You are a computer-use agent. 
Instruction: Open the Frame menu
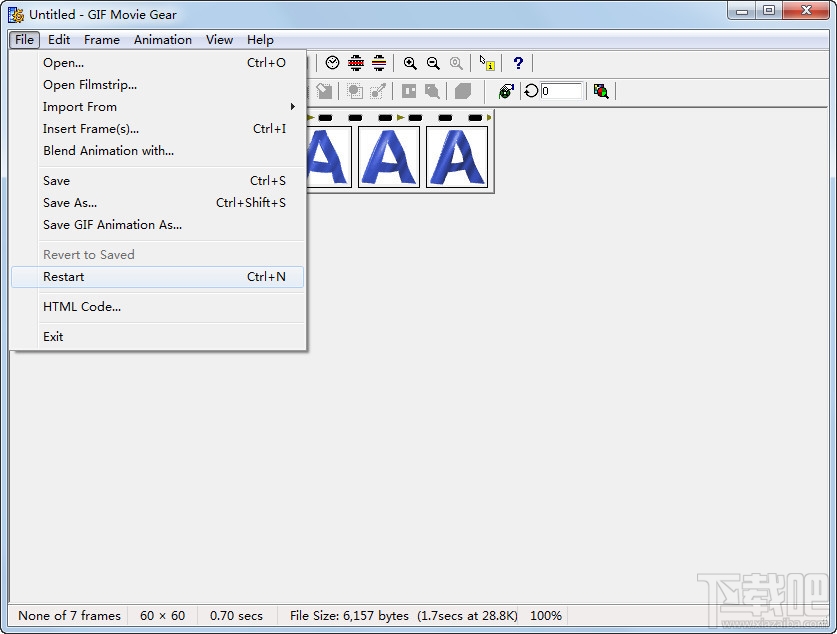pos(101,39)
